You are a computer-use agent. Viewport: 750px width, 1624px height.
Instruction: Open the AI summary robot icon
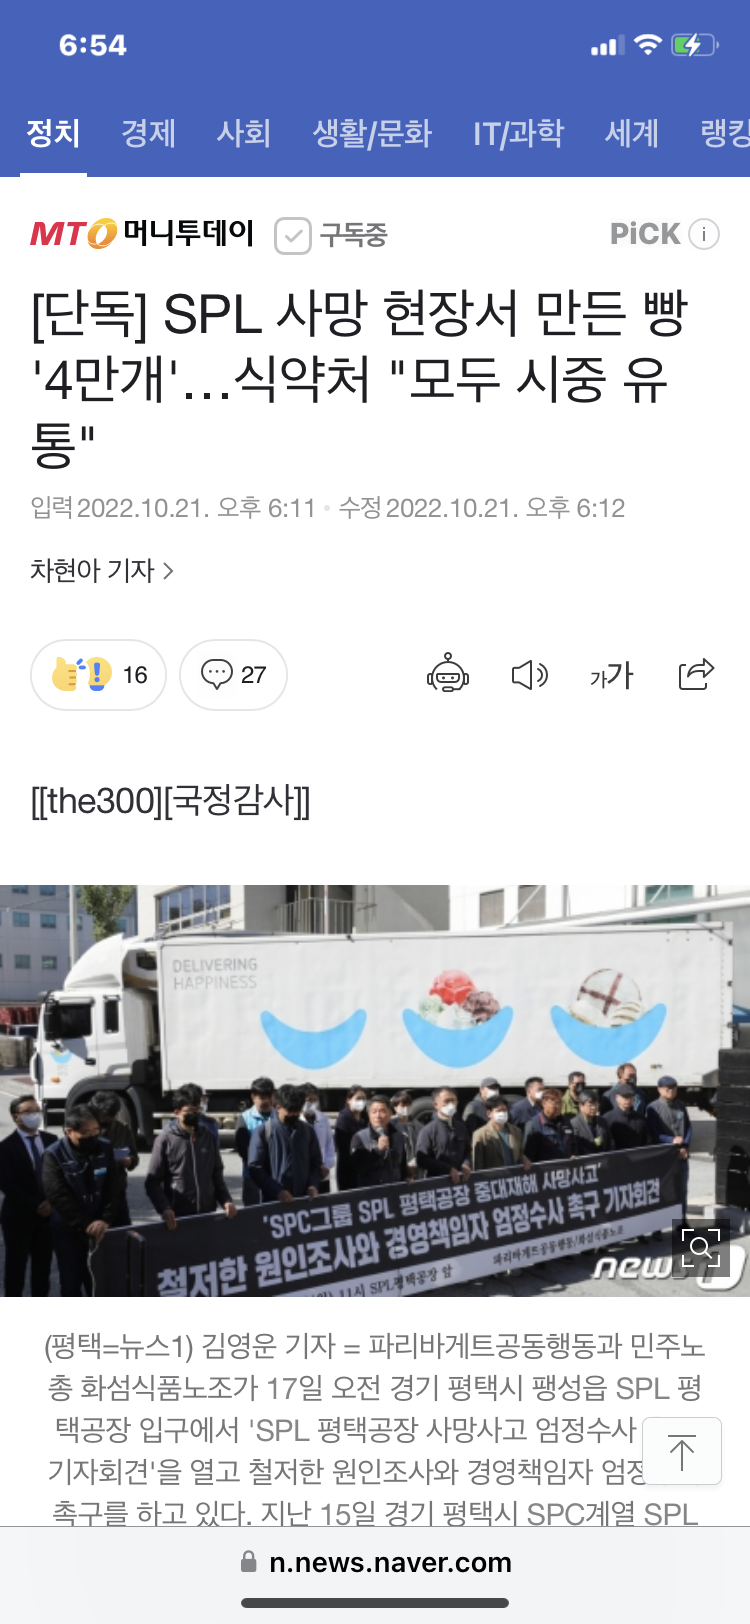pos(448,674)
